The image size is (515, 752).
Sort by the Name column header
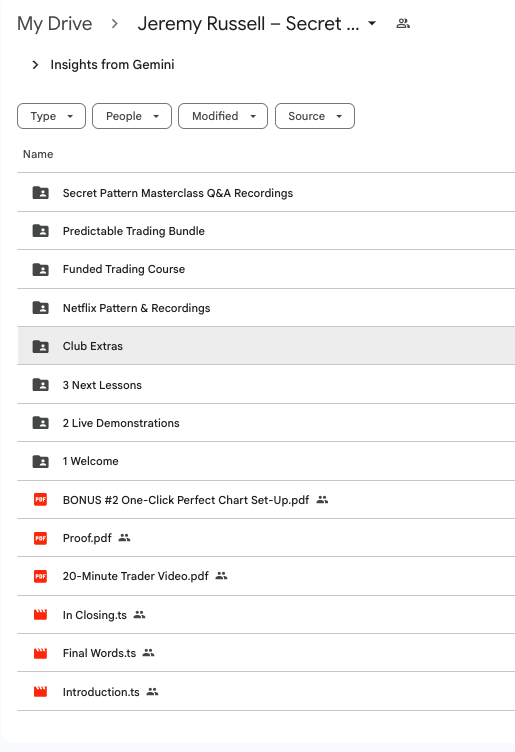click(x=38, y=154)
